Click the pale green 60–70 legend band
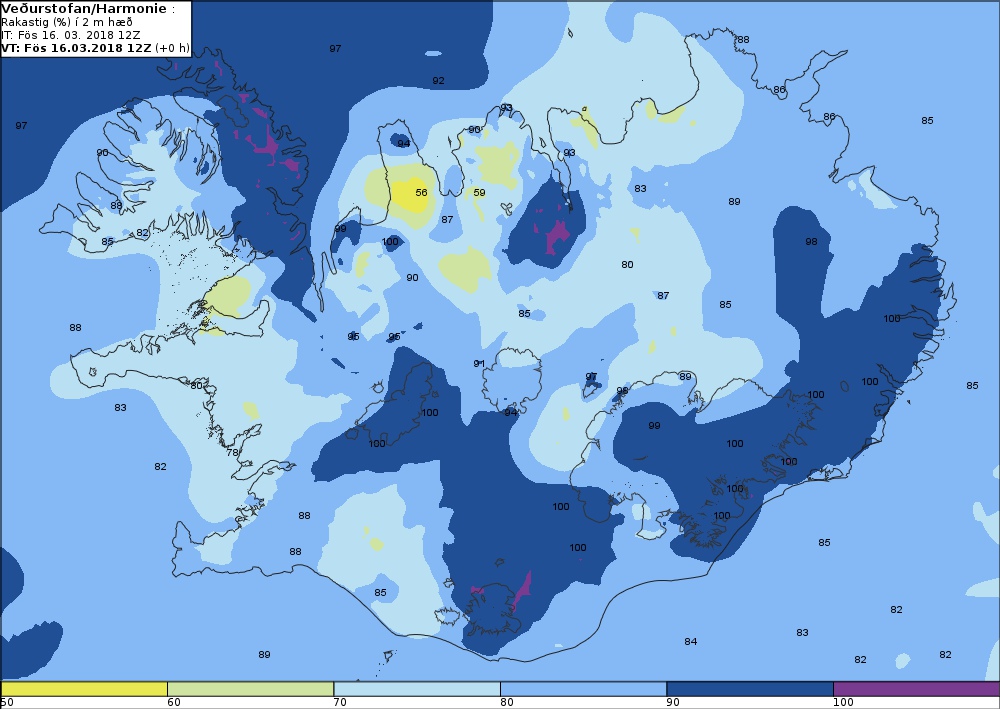The width and height of the screenshot is (1000, 709). pyautogui.click(x=251, y=689)
